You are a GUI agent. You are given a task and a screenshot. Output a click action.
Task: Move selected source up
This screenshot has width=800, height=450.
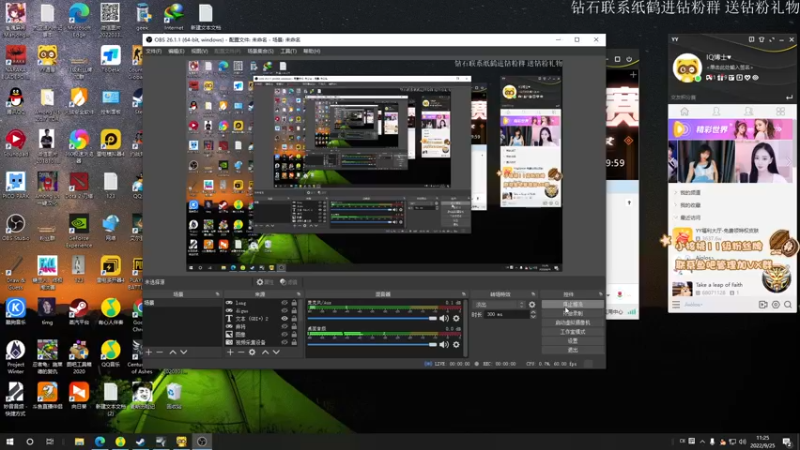point(265,352)
